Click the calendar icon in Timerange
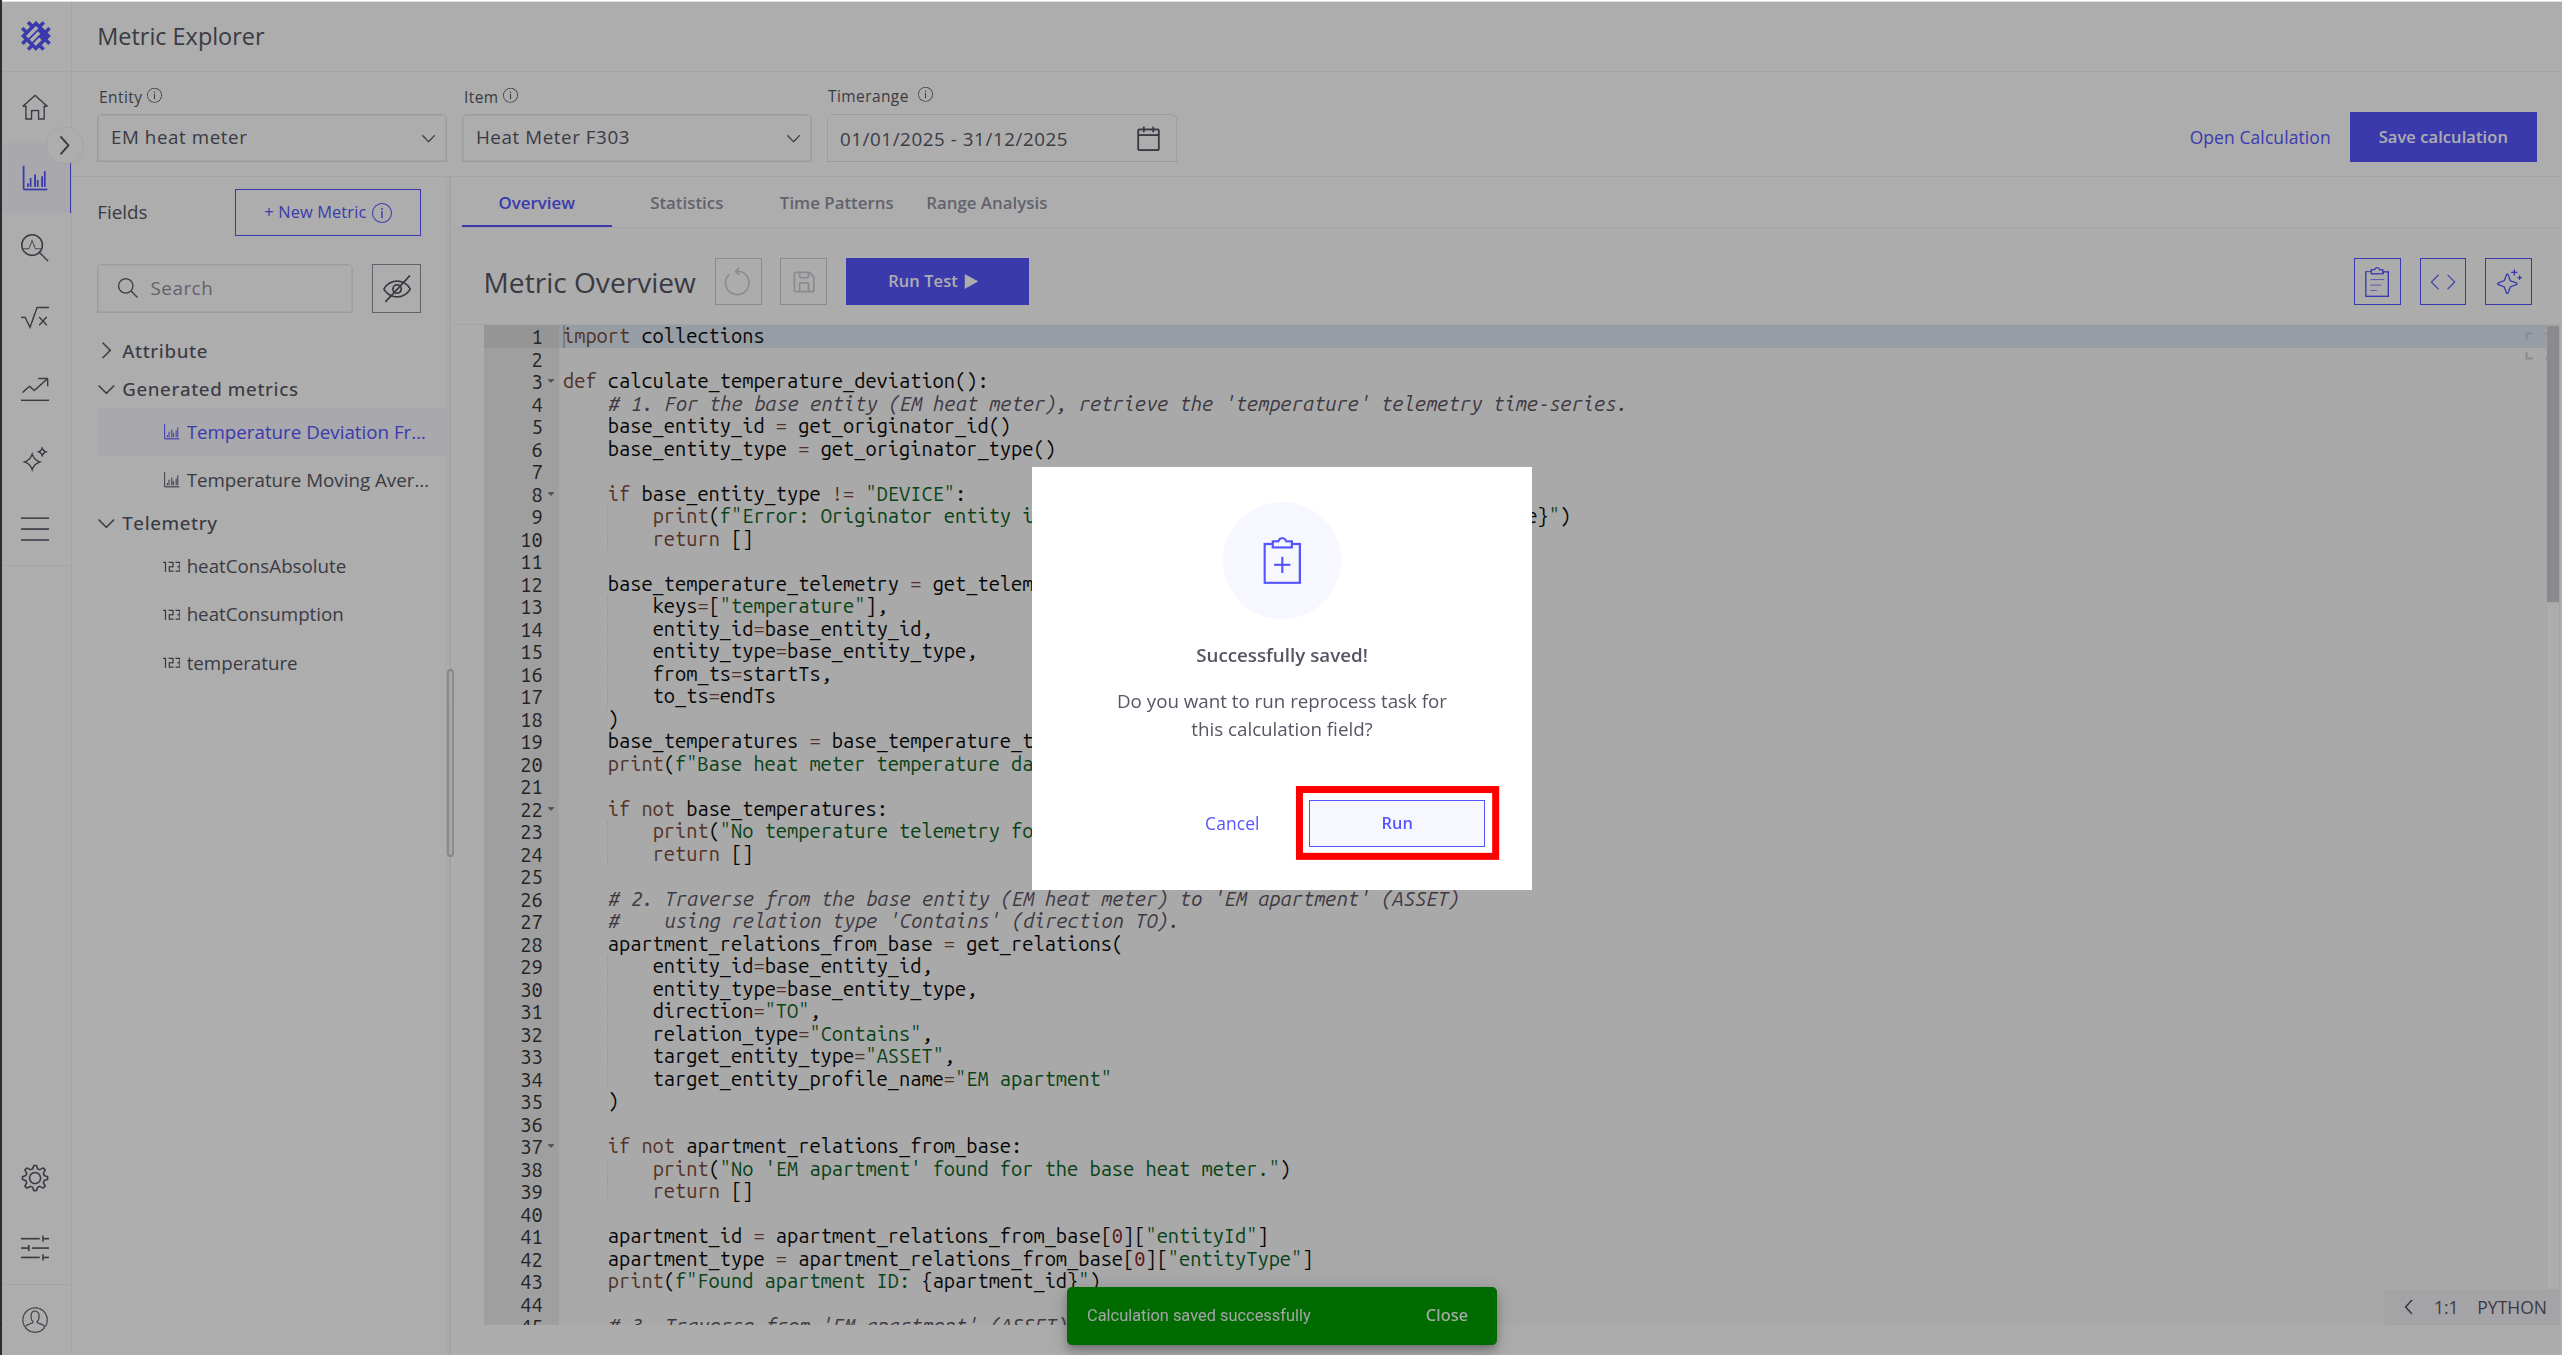The image size is (2562, 1355). 1148,139
